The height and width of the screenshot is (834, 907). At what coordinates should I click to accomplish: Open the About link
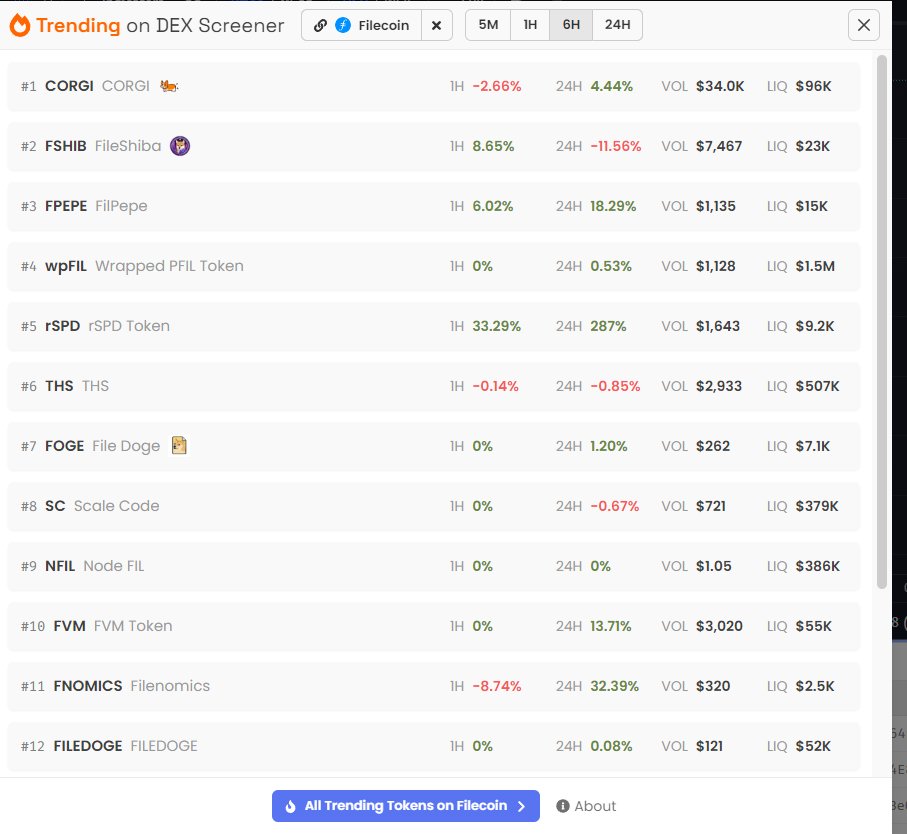(x=586, y=806)
